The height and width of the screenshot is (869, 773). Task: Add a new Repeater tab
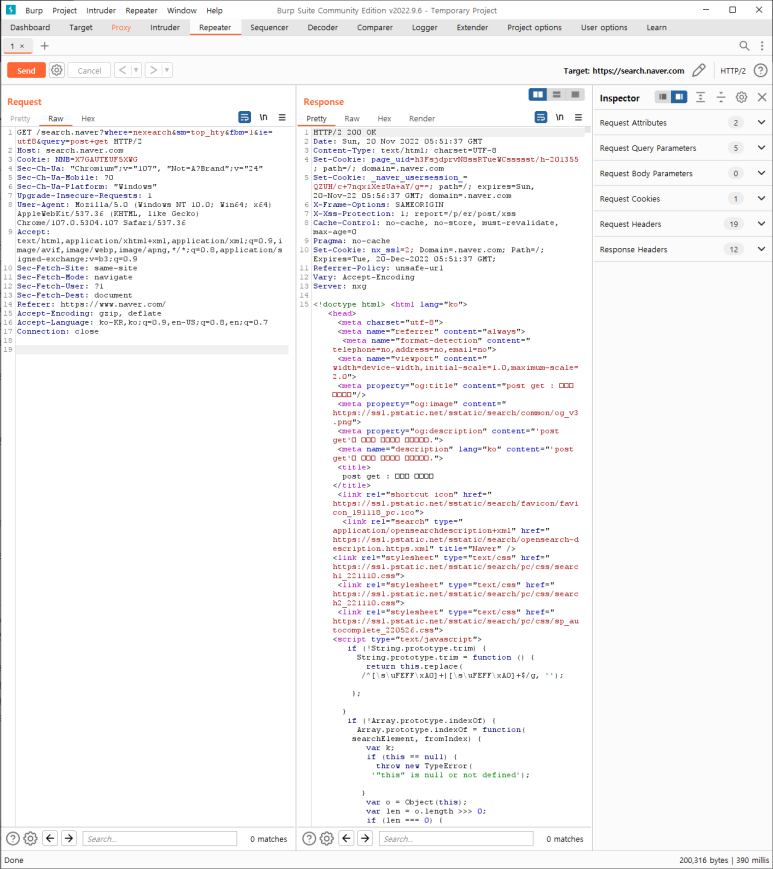pyautogui.click(x=45, y=46)
